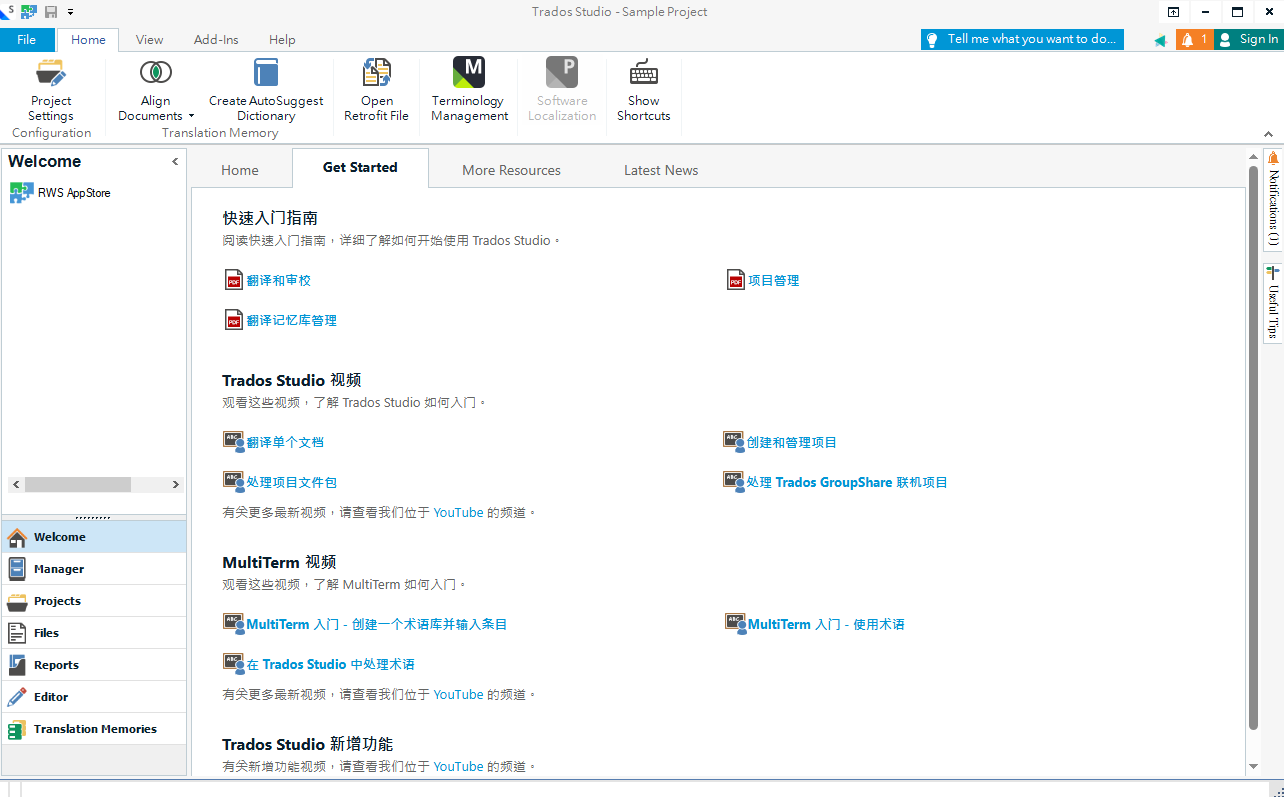
Task: Switch to the More Resources tab
Action: (x=511, y=170)
